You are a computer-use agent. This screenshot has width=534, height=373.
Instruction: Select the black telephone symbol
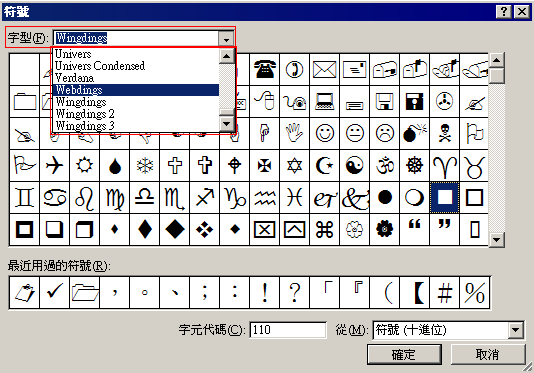264,69
